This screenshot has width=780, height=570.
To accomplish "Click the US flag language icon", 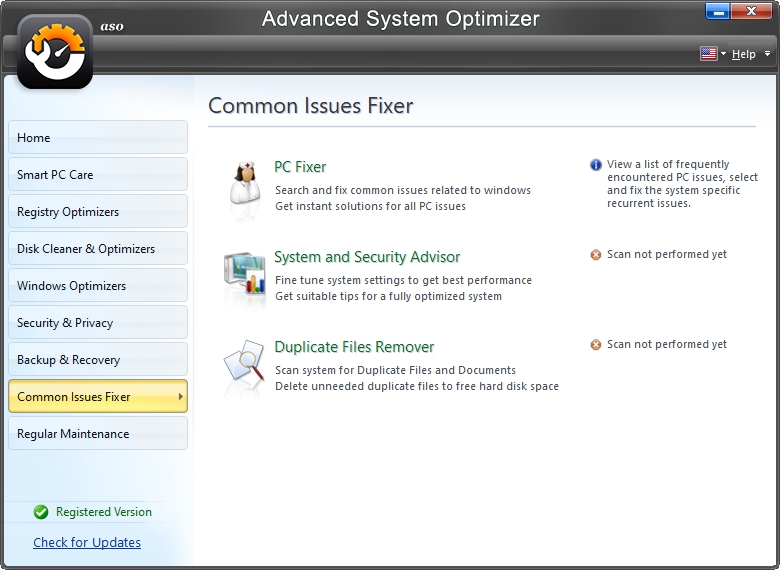I will point(709,54).
